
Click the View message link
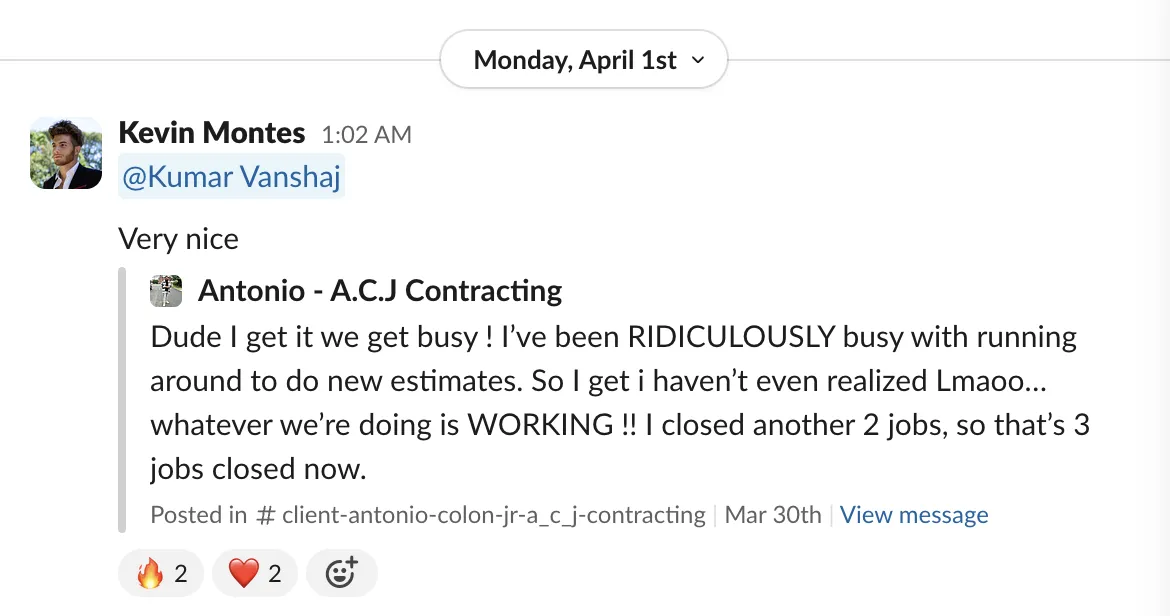914,515
